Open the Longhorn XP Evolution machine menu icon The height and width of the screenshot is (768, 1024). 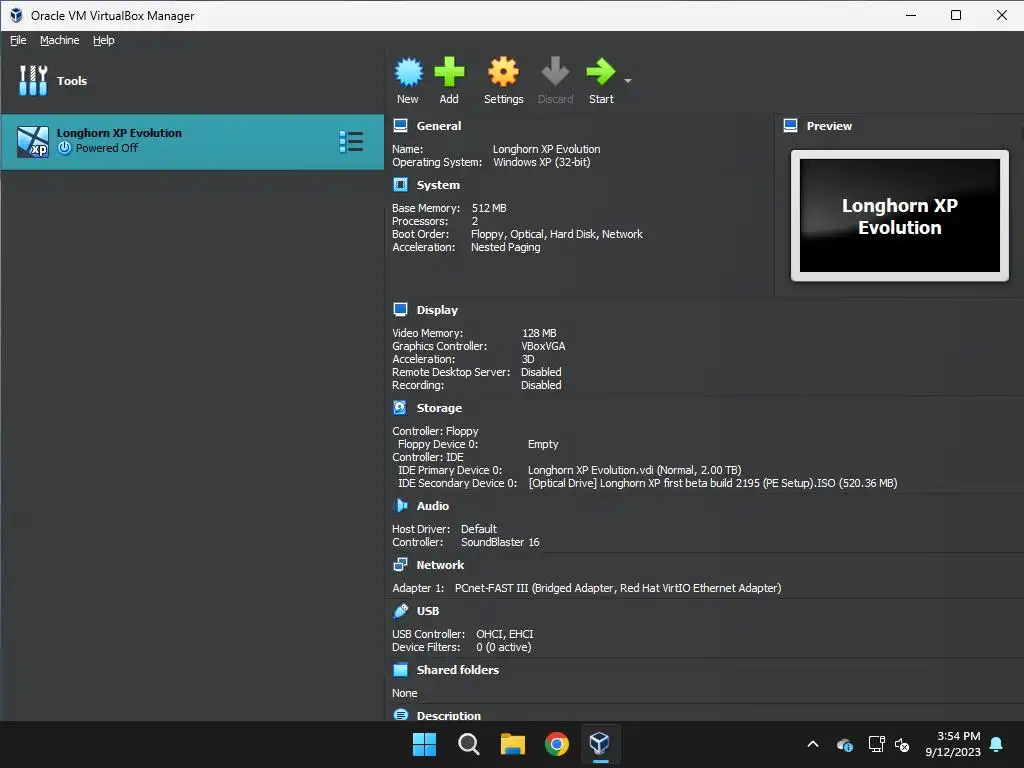click(351, 142)
